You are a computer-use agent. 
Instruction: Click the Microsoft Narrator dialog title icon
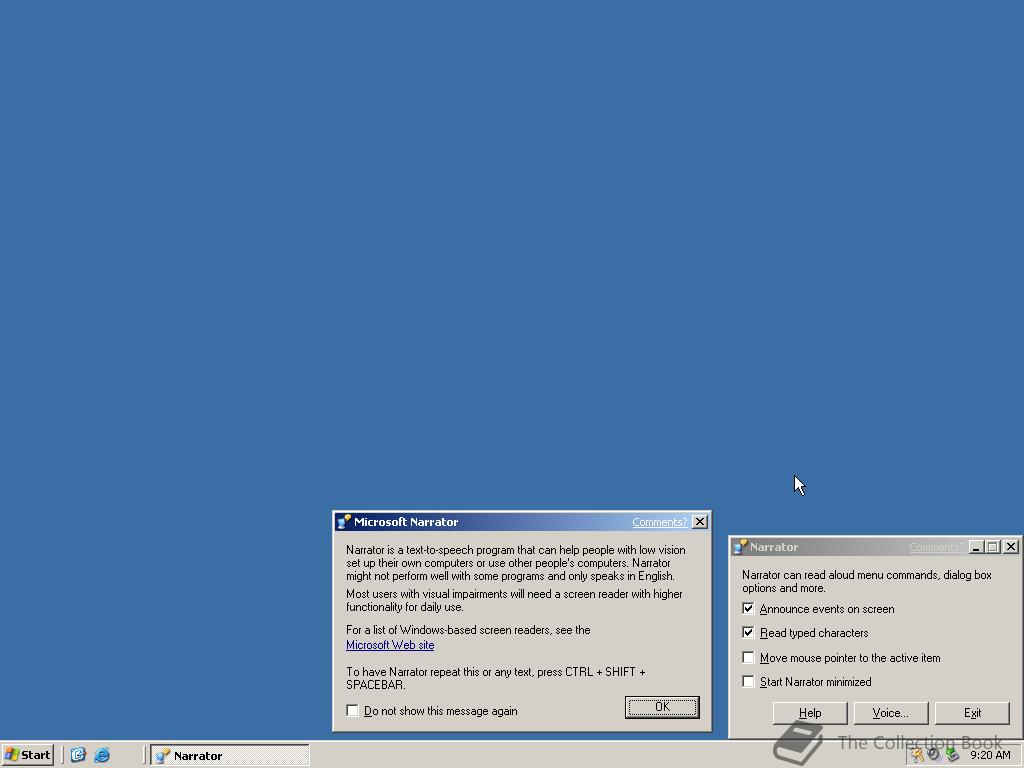[x=344, y=522]
